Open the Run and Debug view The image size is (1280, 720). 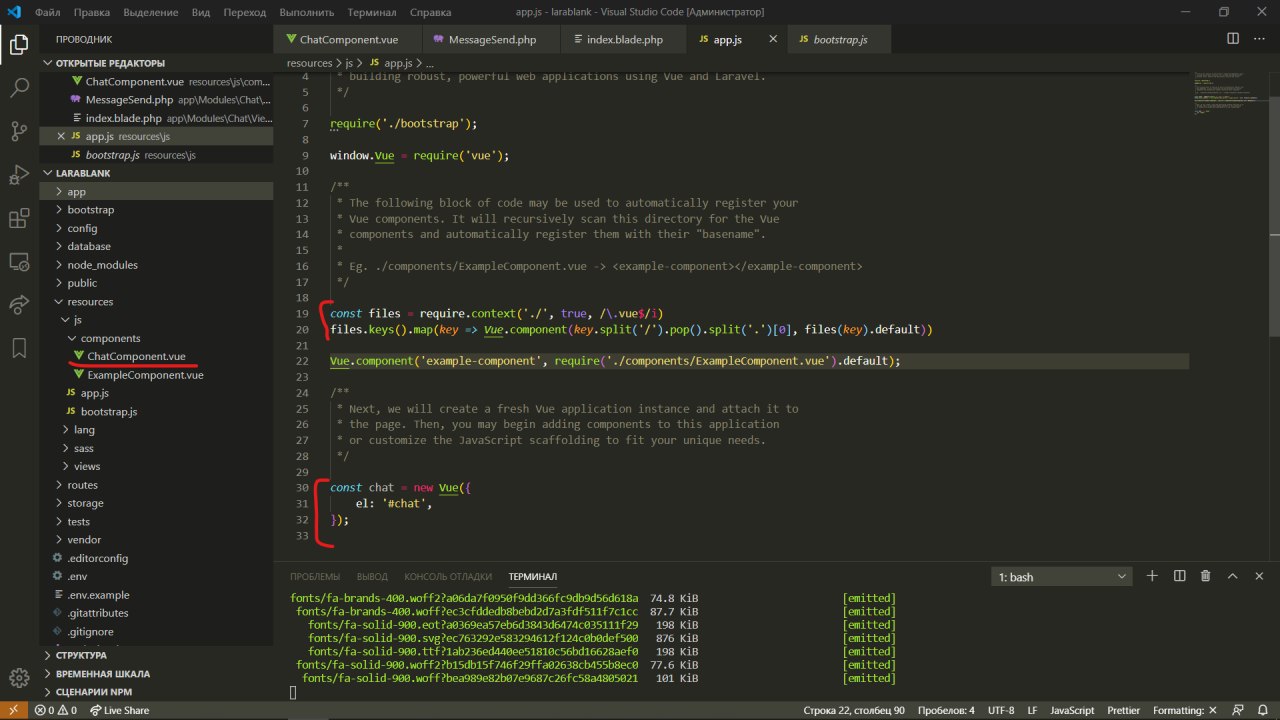(x=19, y=175)
